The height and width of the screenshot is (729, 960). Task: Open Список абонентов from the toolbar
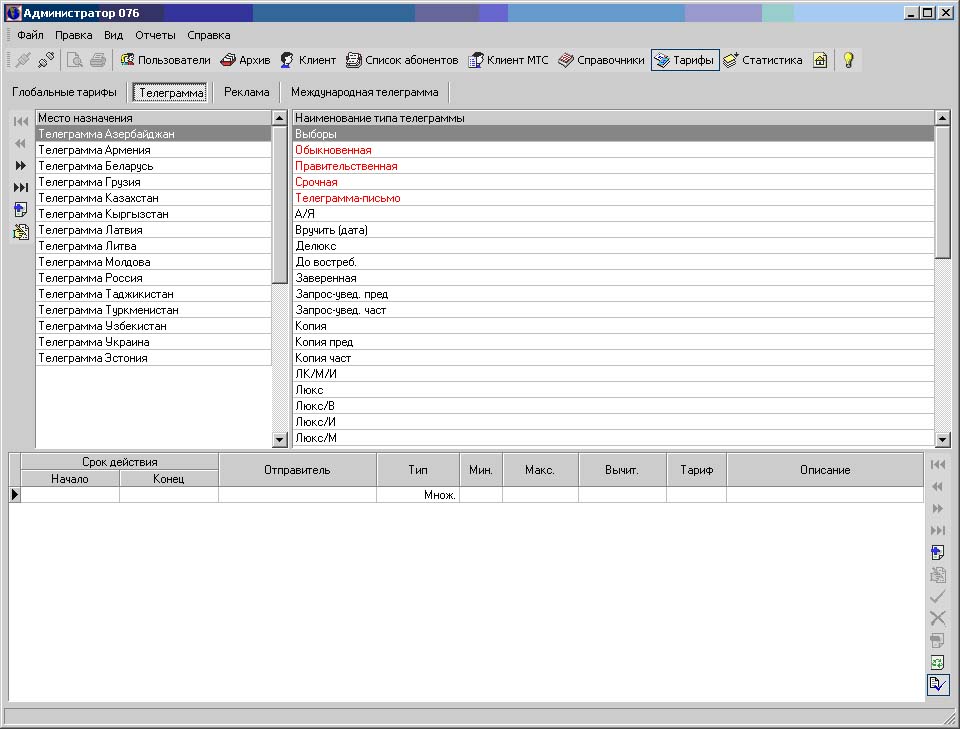tap(402, 60)
